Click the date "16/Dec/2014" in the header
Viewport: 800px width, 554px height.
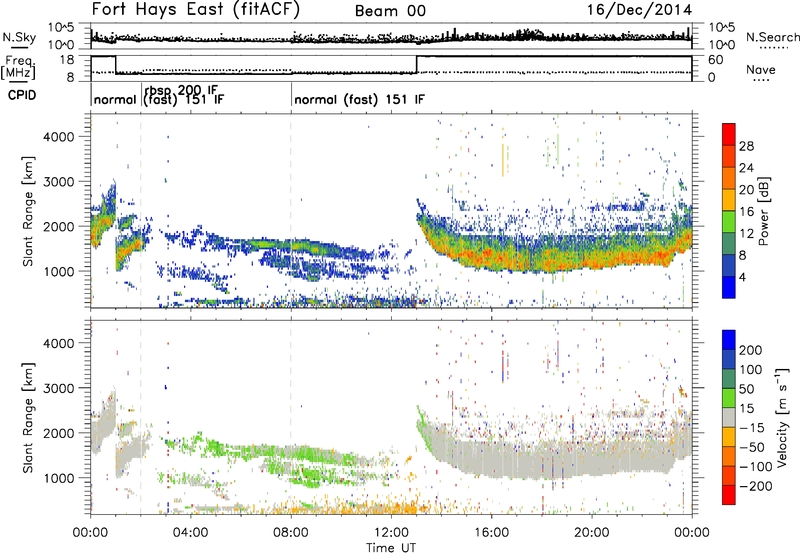(x=639, y=10)
